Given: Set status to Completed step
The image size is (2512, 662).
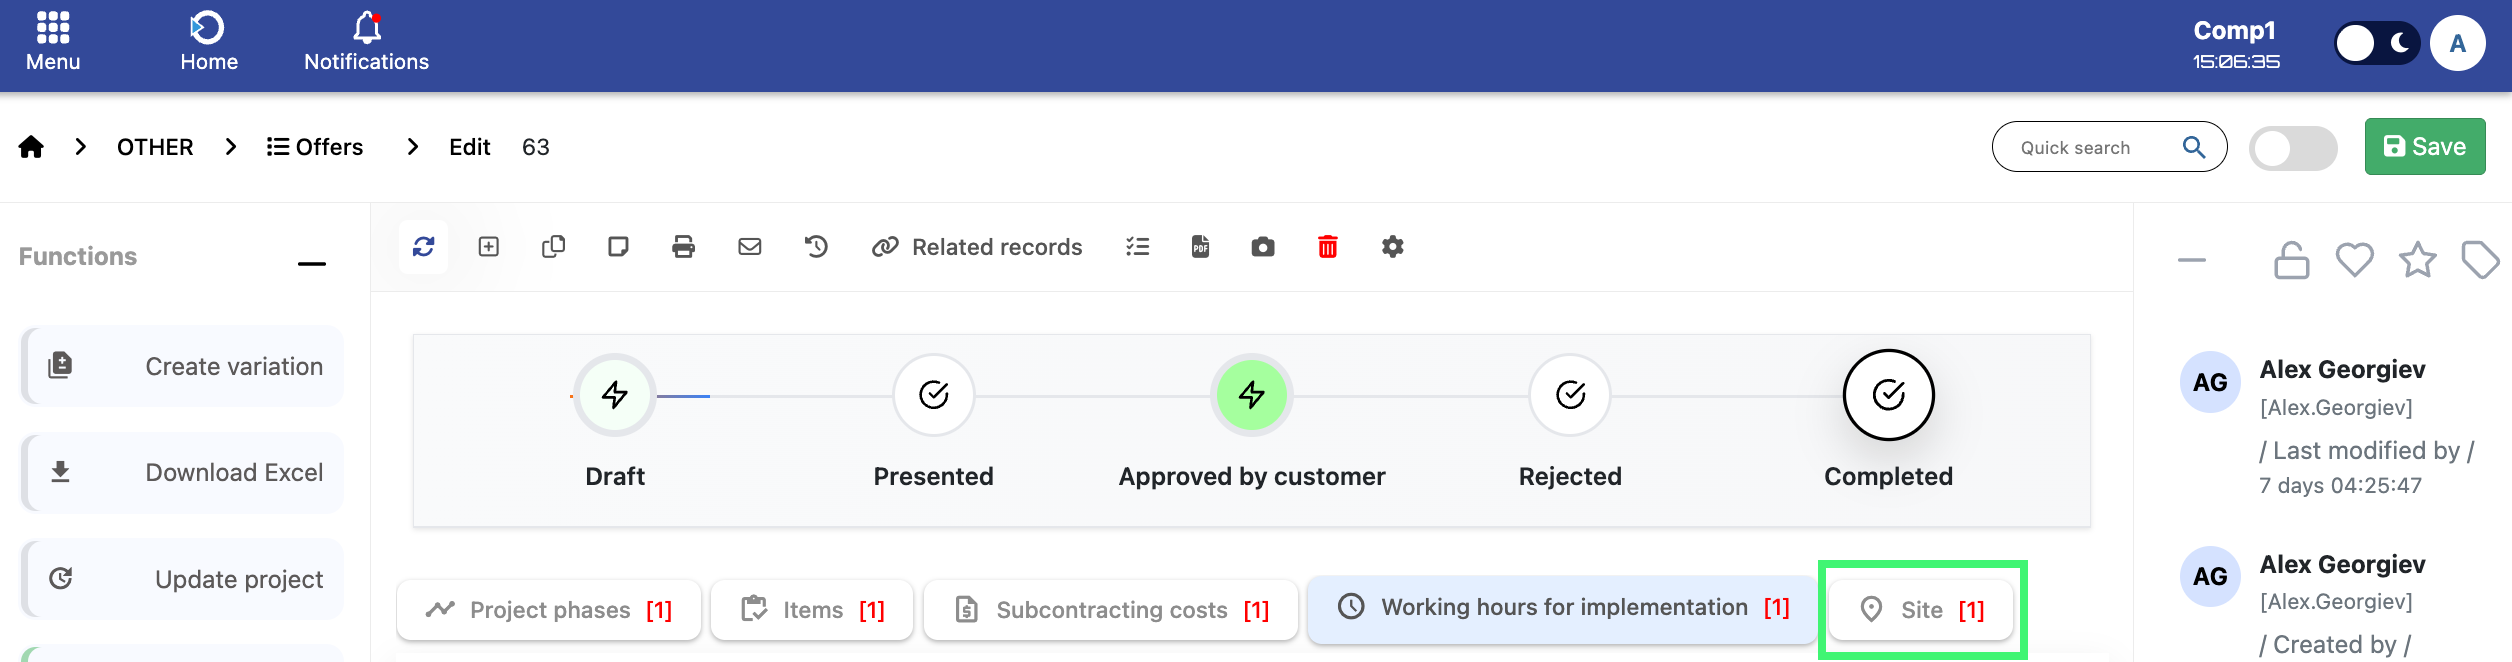Looking at the screenshot, I should coord(1887,395).
